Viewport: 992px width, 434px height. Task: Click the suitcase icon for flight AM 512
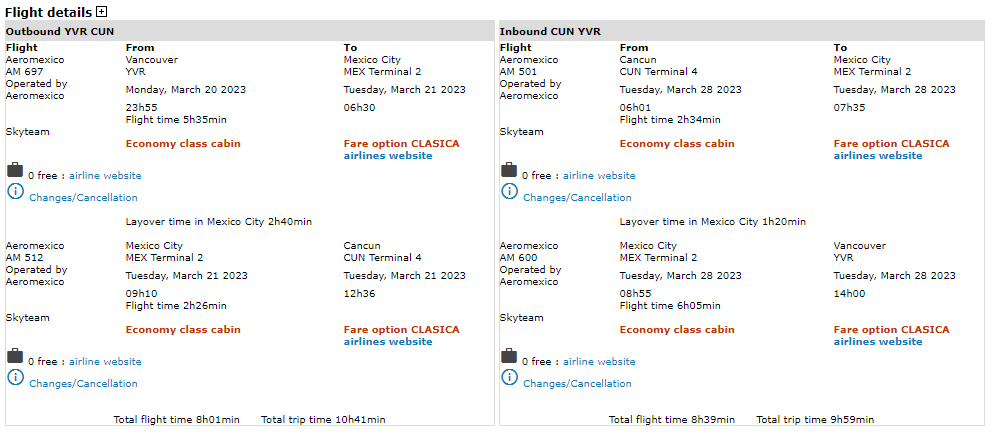point(15,356)
